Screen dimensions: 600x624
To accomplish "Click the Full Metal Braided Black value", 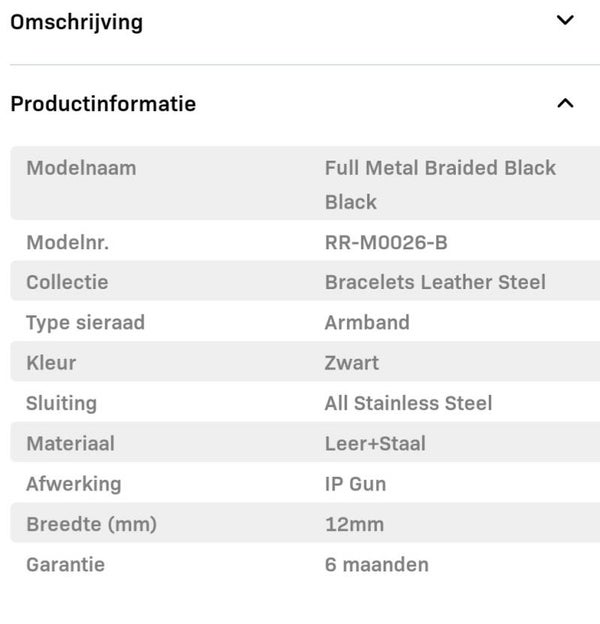I will coord(440,168).
